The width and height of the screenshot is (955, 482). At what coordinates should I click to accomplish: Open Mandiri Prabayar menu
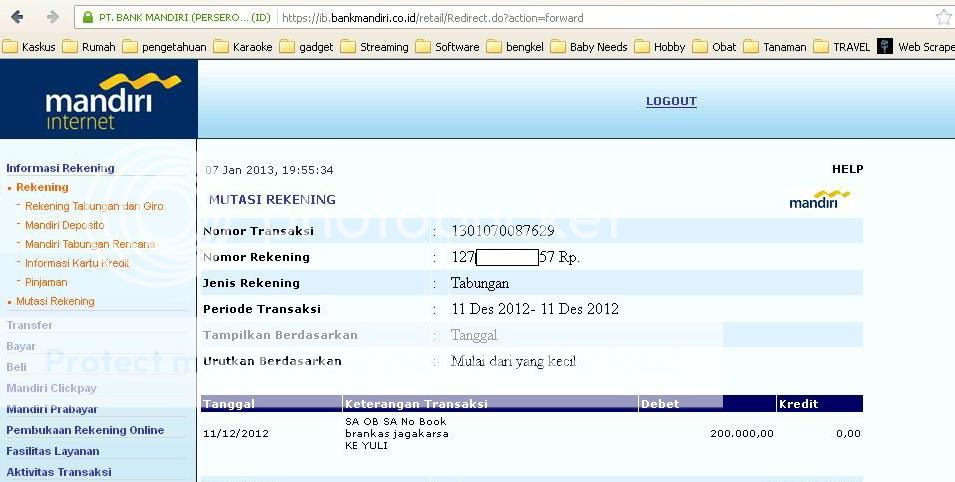pos(52,409)
